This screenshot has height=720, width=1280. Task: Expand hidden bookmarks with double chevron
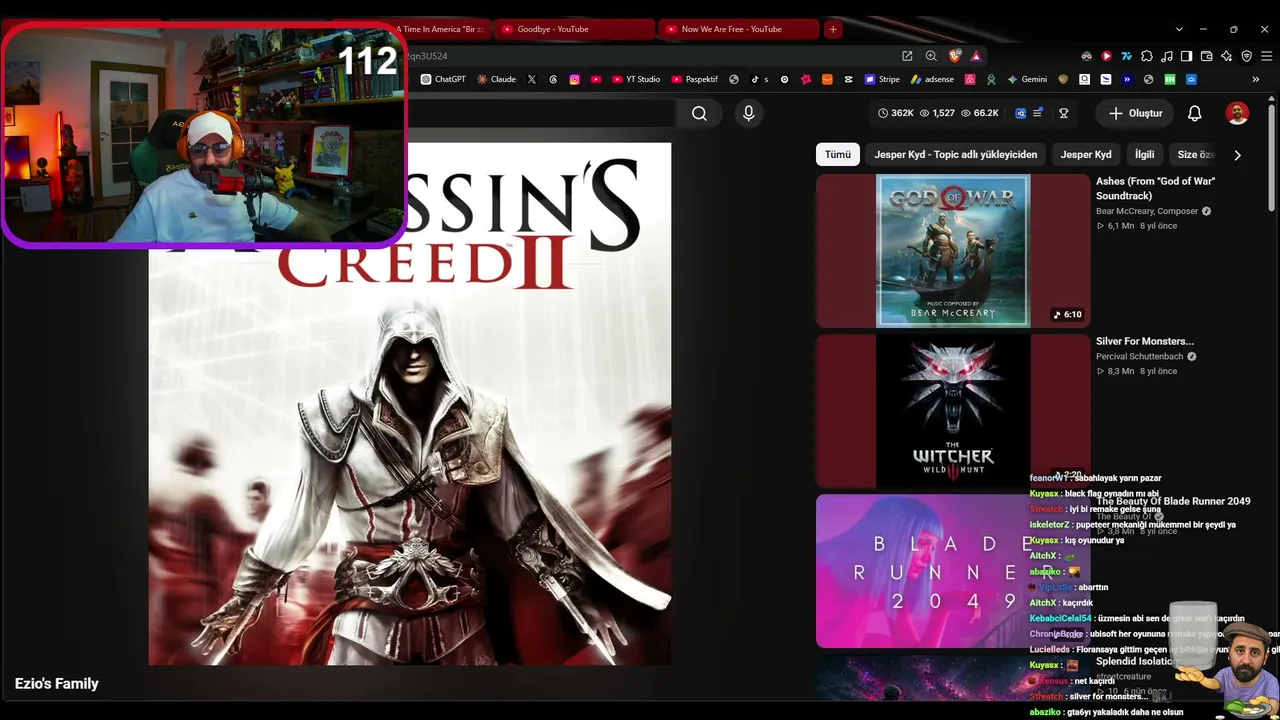[1255, 79]
